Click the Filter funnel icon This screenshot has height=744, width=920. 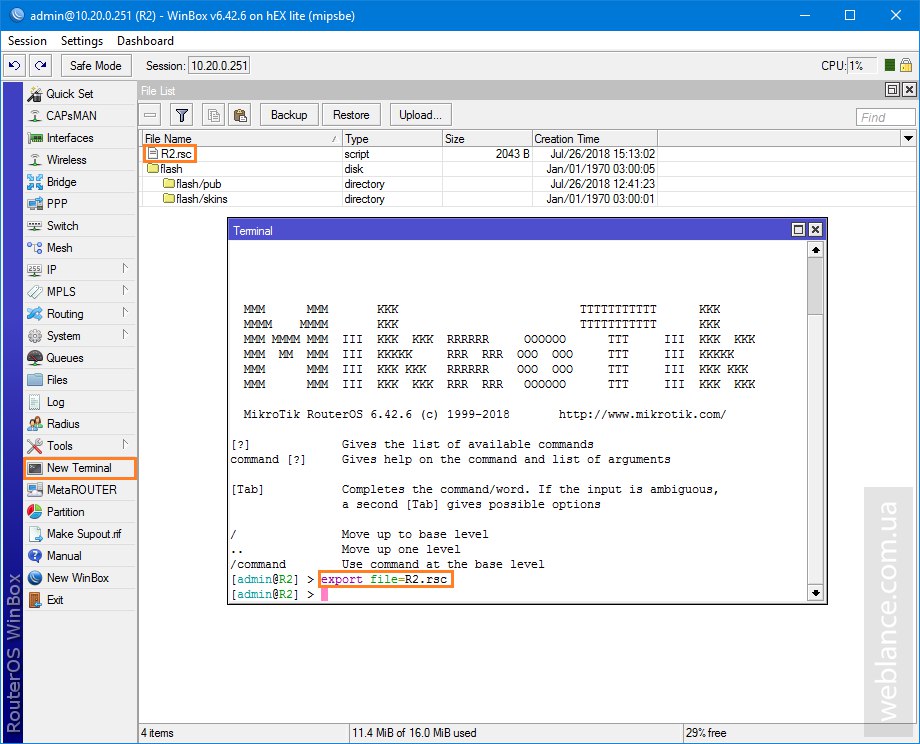coord(182,115)
